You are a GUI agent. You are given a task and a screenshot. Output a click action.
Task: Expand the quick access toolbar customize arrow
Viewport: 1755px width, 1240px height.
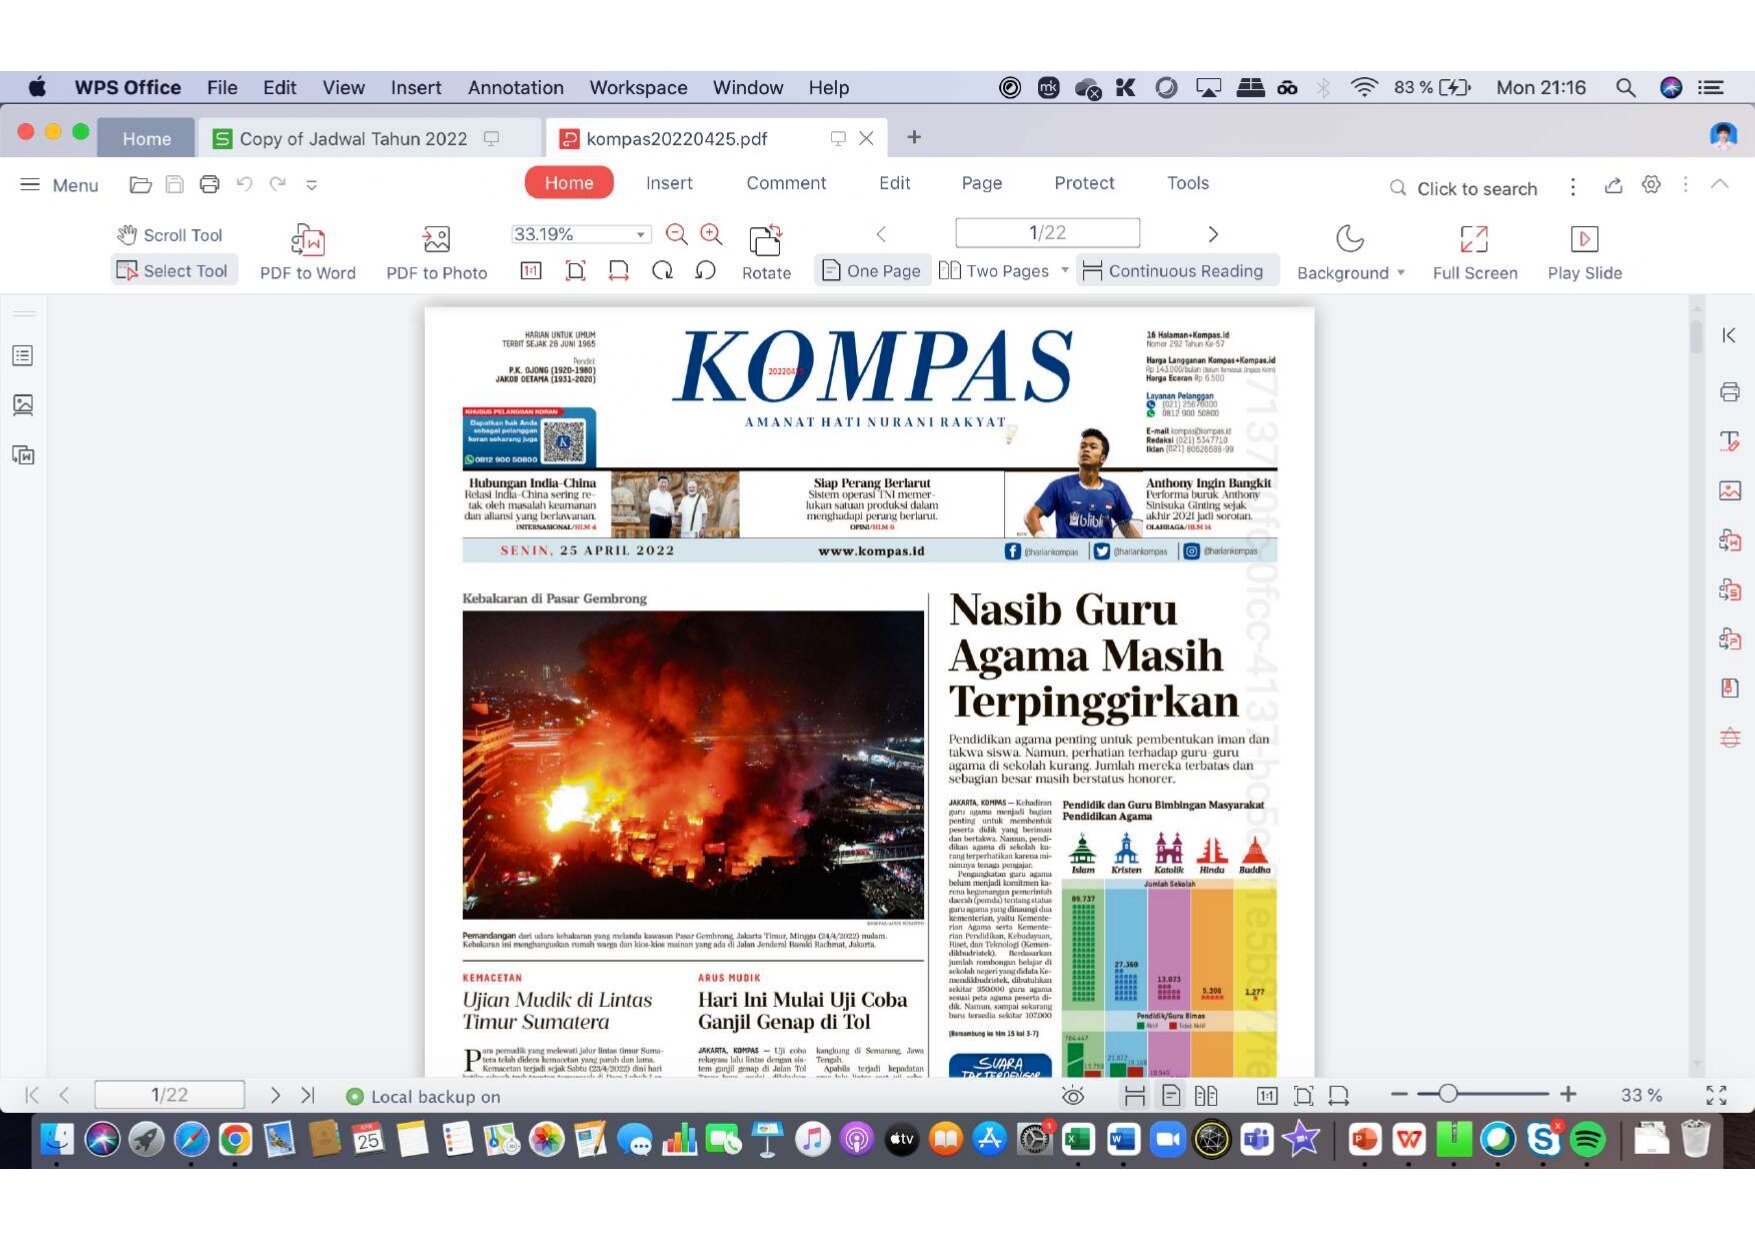click(x=312, y=185)
